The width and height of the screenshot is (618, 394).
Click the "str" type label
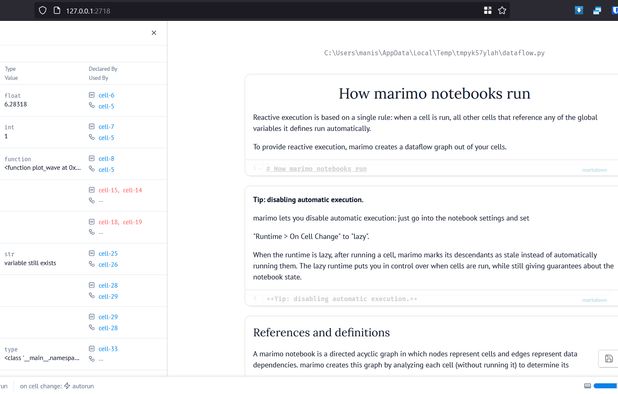pos(9,254)
